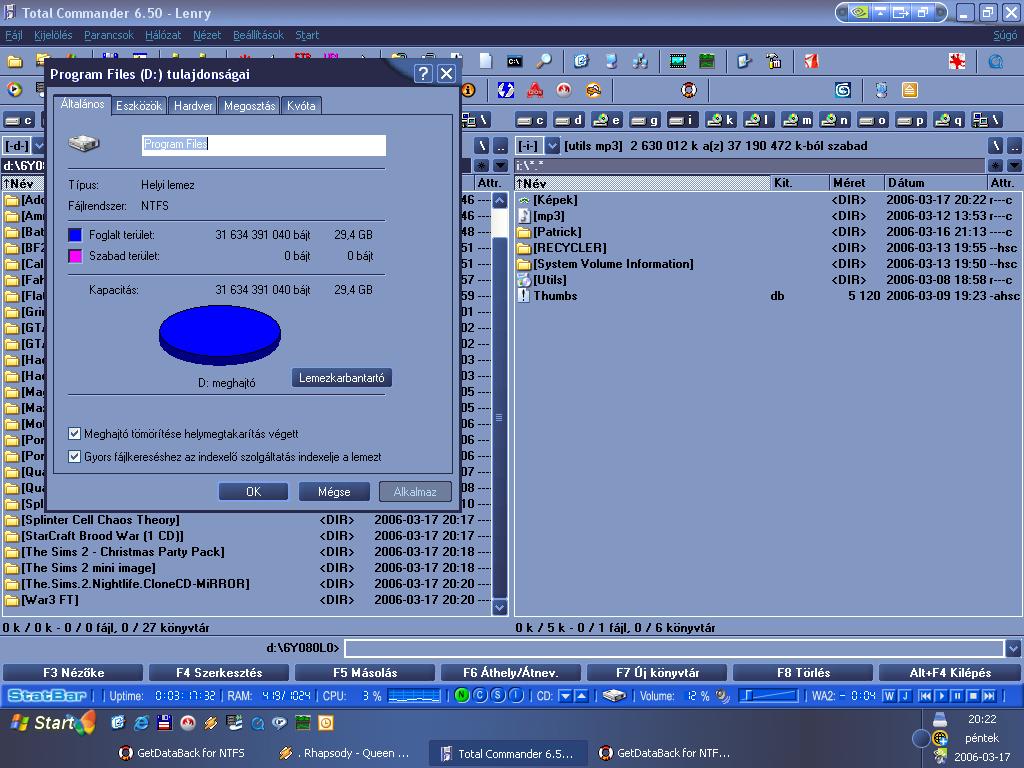Click the Internet Explorer quick launch icon
The height and width of the screenshot is (768, 1024).
click(x=141, y=723)
